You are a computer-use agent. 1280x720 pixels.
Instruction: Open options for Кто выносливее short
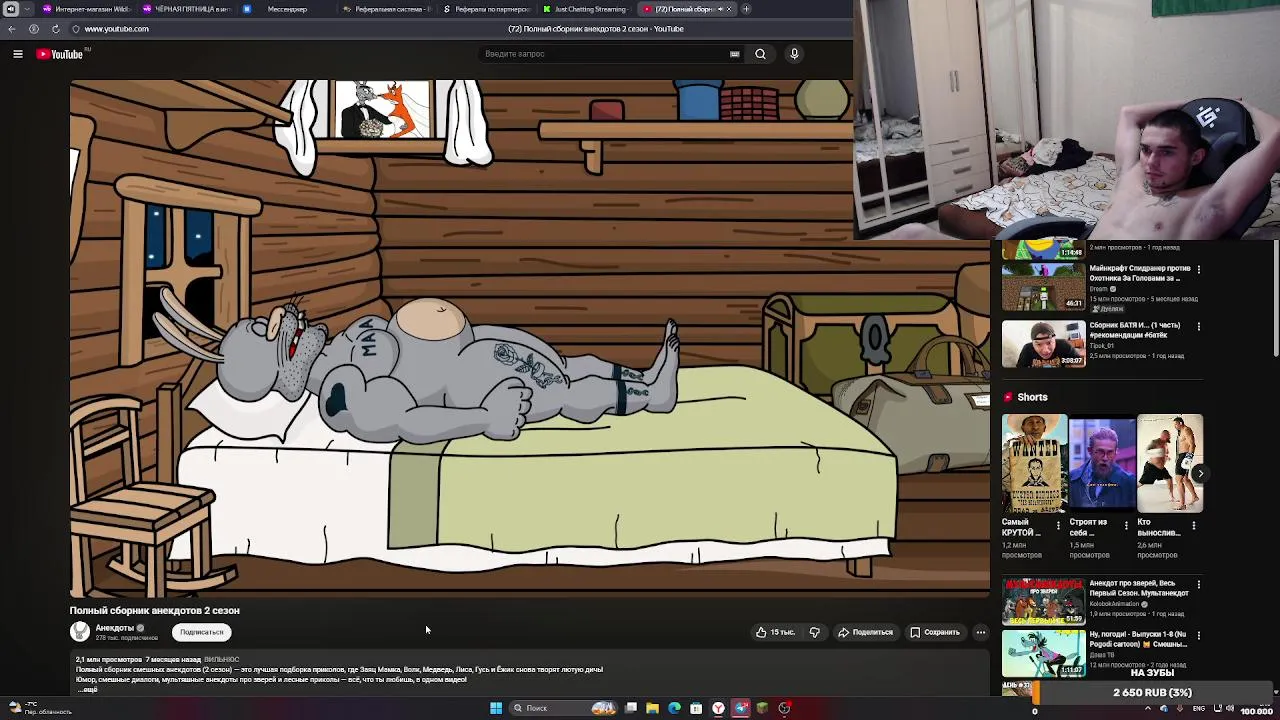tap(1194, 524)
